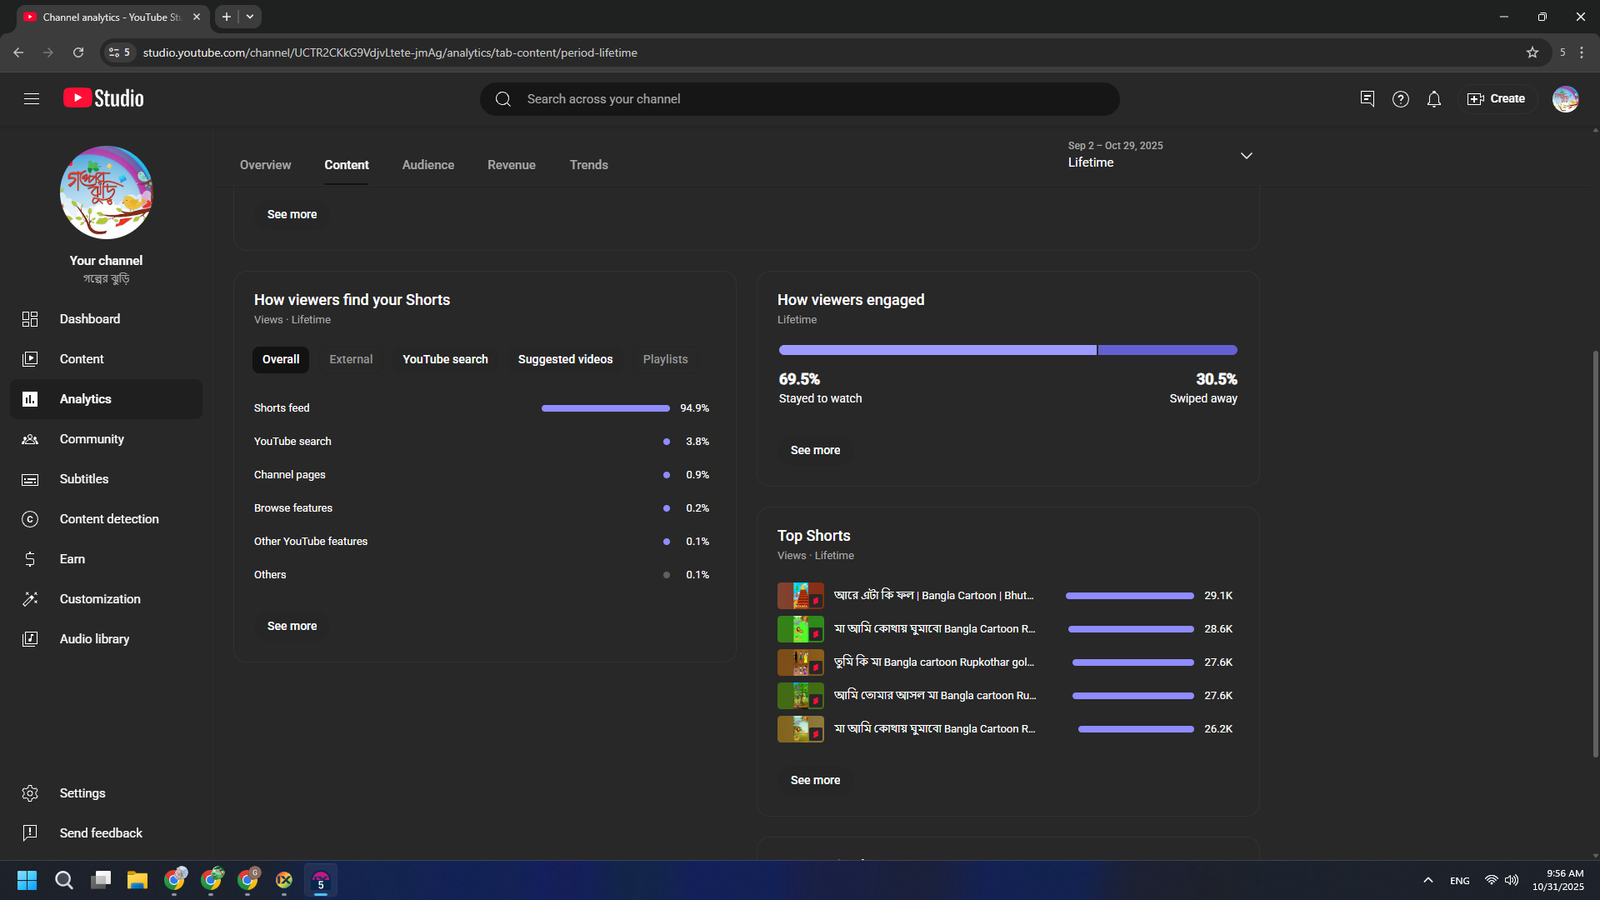Image resolution: width=1600 pixels, height=900 pixels.
Task: Show hidden system tray icons
Action: [1427, 881]
